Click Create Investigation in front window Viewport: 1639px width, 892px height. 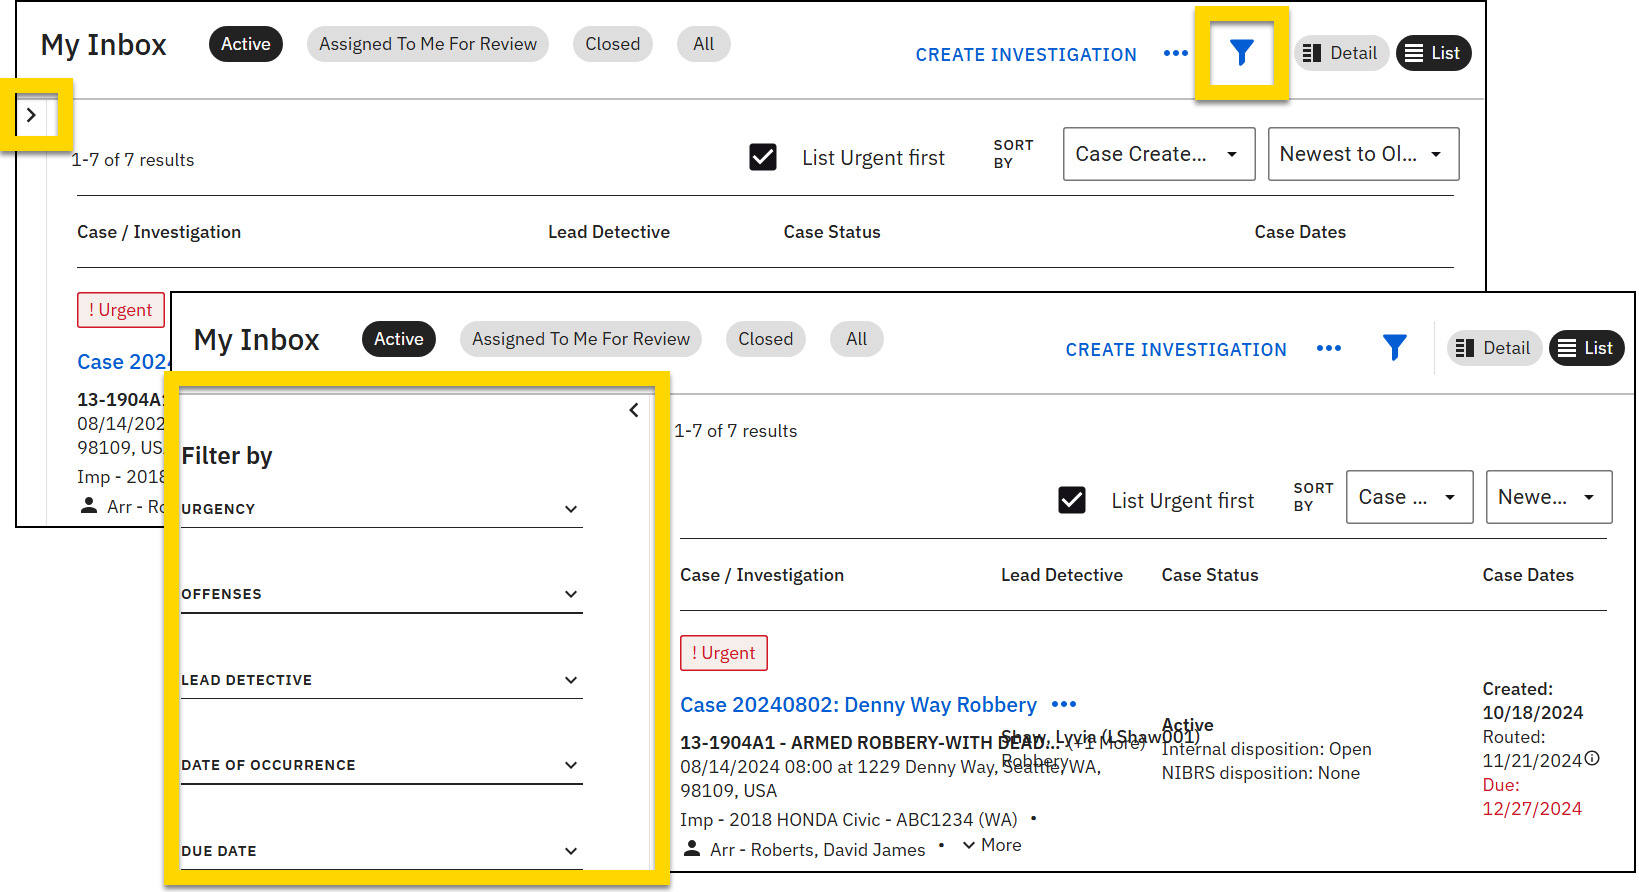[x=1176, y=350]
